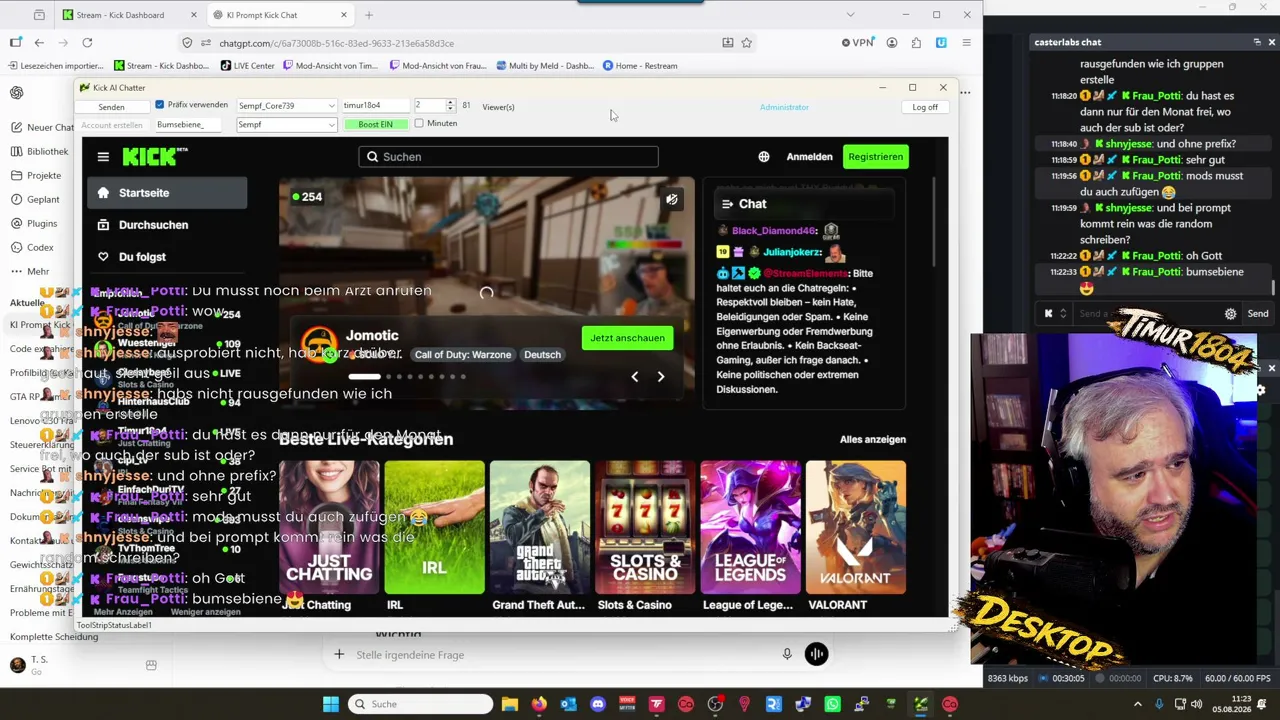Click the Log off button
Image resolution: width=1280 pixels, height=720 pixels.
[x=925, y=107]
